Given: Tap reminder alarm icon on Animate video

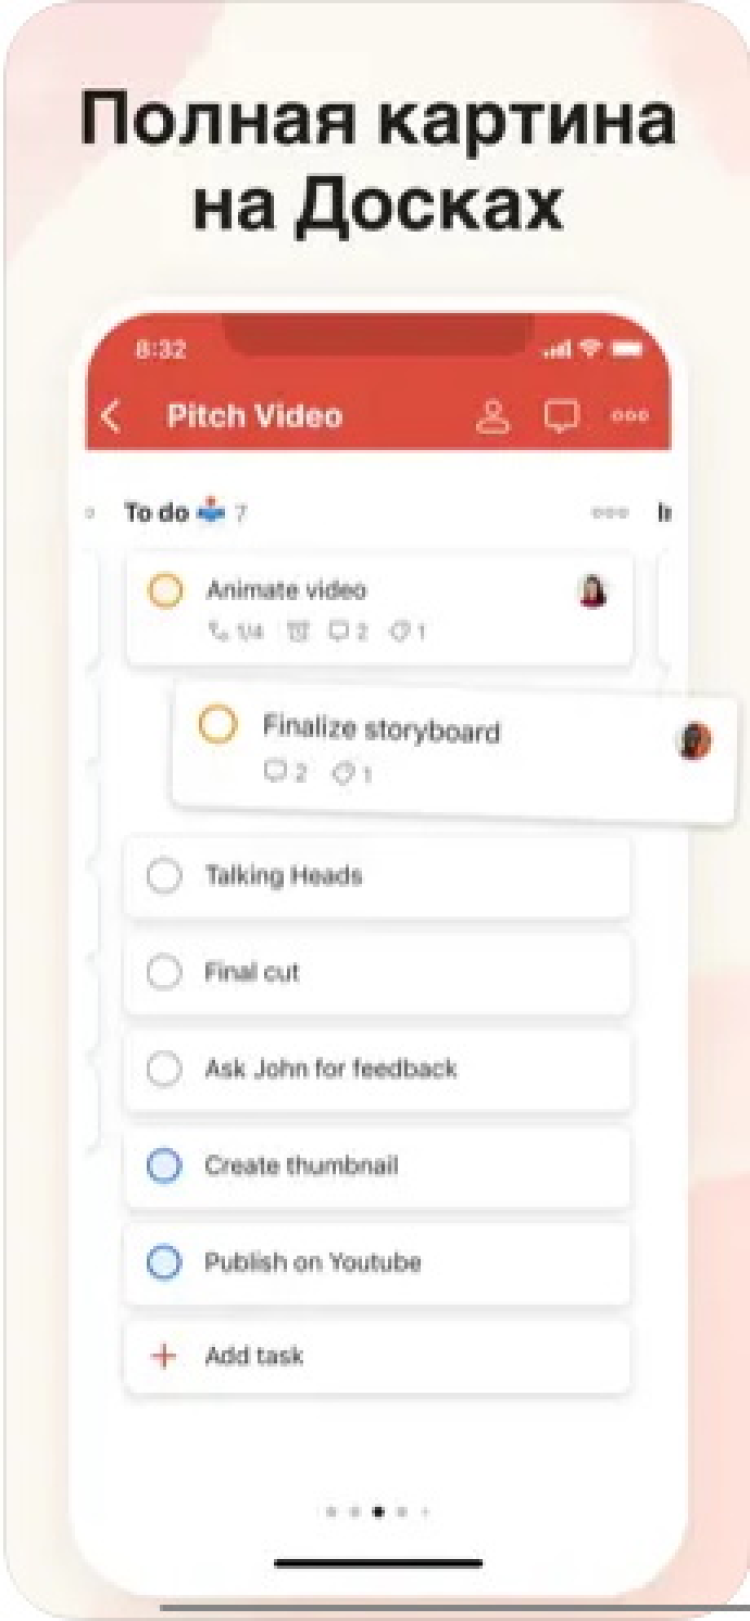Looking at the screenshot, I should [x=297, y=631].
